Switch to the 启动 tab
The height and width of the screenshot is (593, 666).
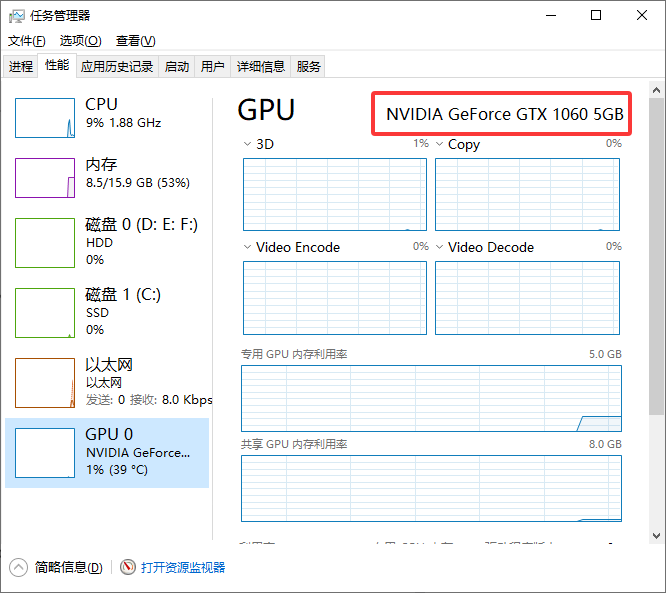[x=177, y=66]
